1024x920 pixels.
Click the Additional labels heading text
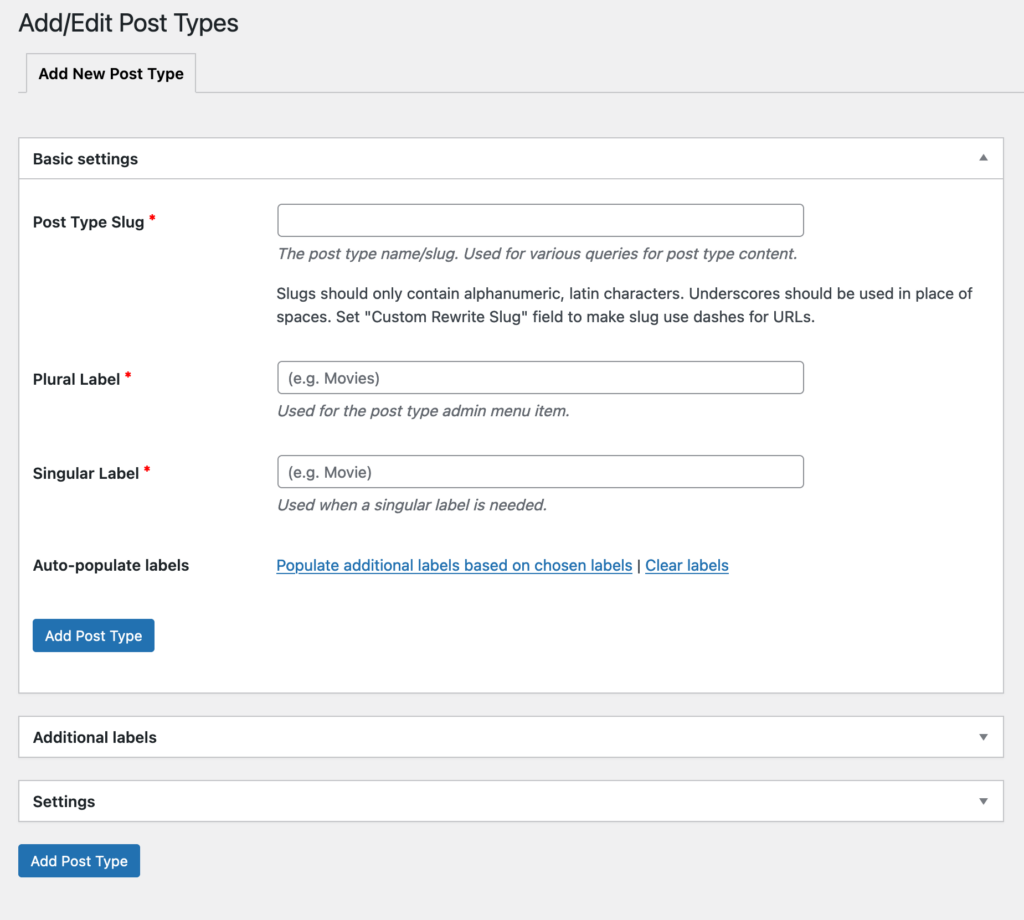95,737
